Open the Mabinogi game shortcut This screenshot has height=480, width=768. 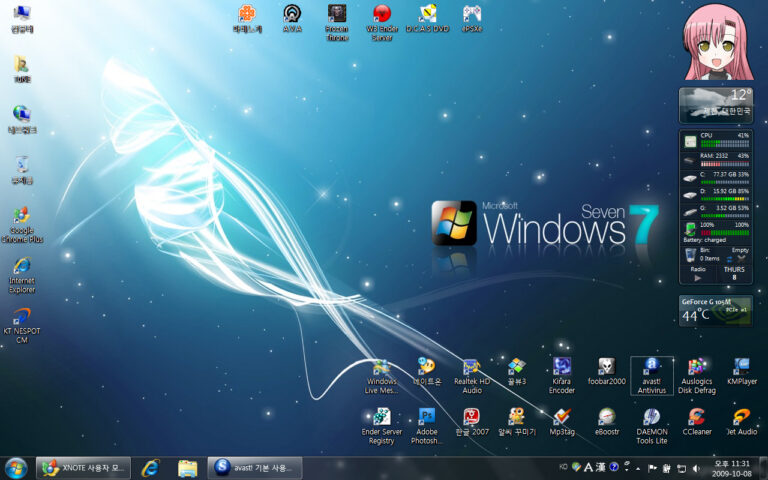pos(247,19)
